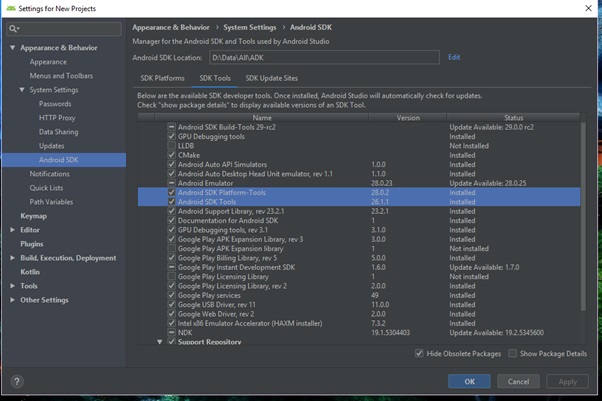Enable Google Play Licensing Library checkbox

pyautogui.click(x=172, y=277)
